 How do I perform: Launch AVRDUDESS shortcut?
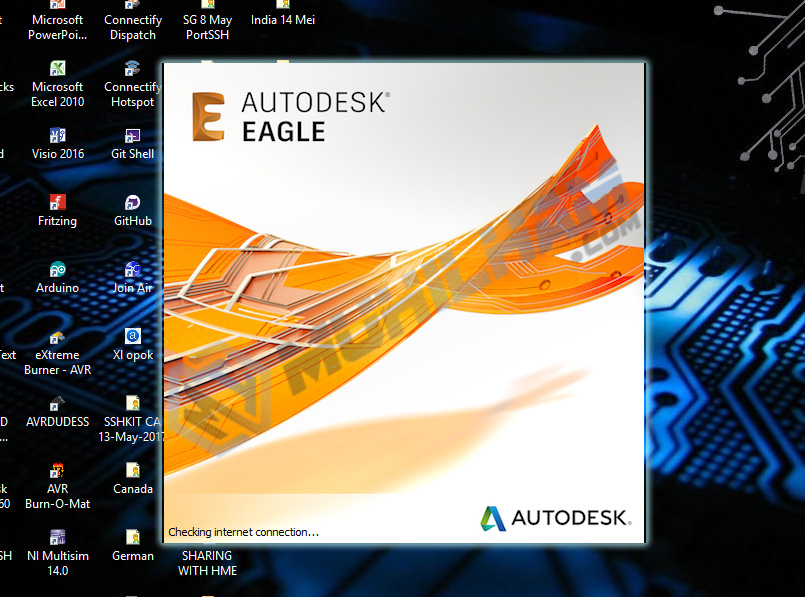click(x=58, y=412)
